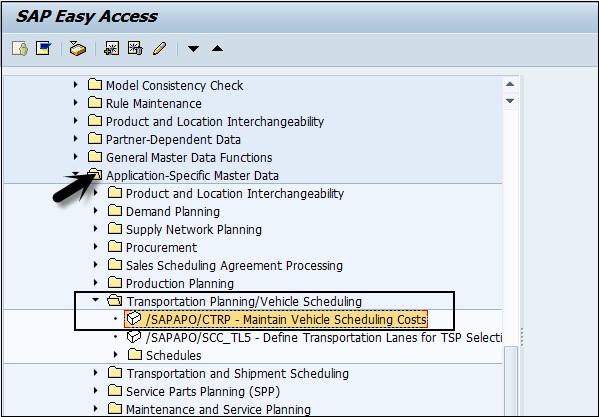
Task: Click the Change Favorites pencil icon
Action: click(159, 48)
